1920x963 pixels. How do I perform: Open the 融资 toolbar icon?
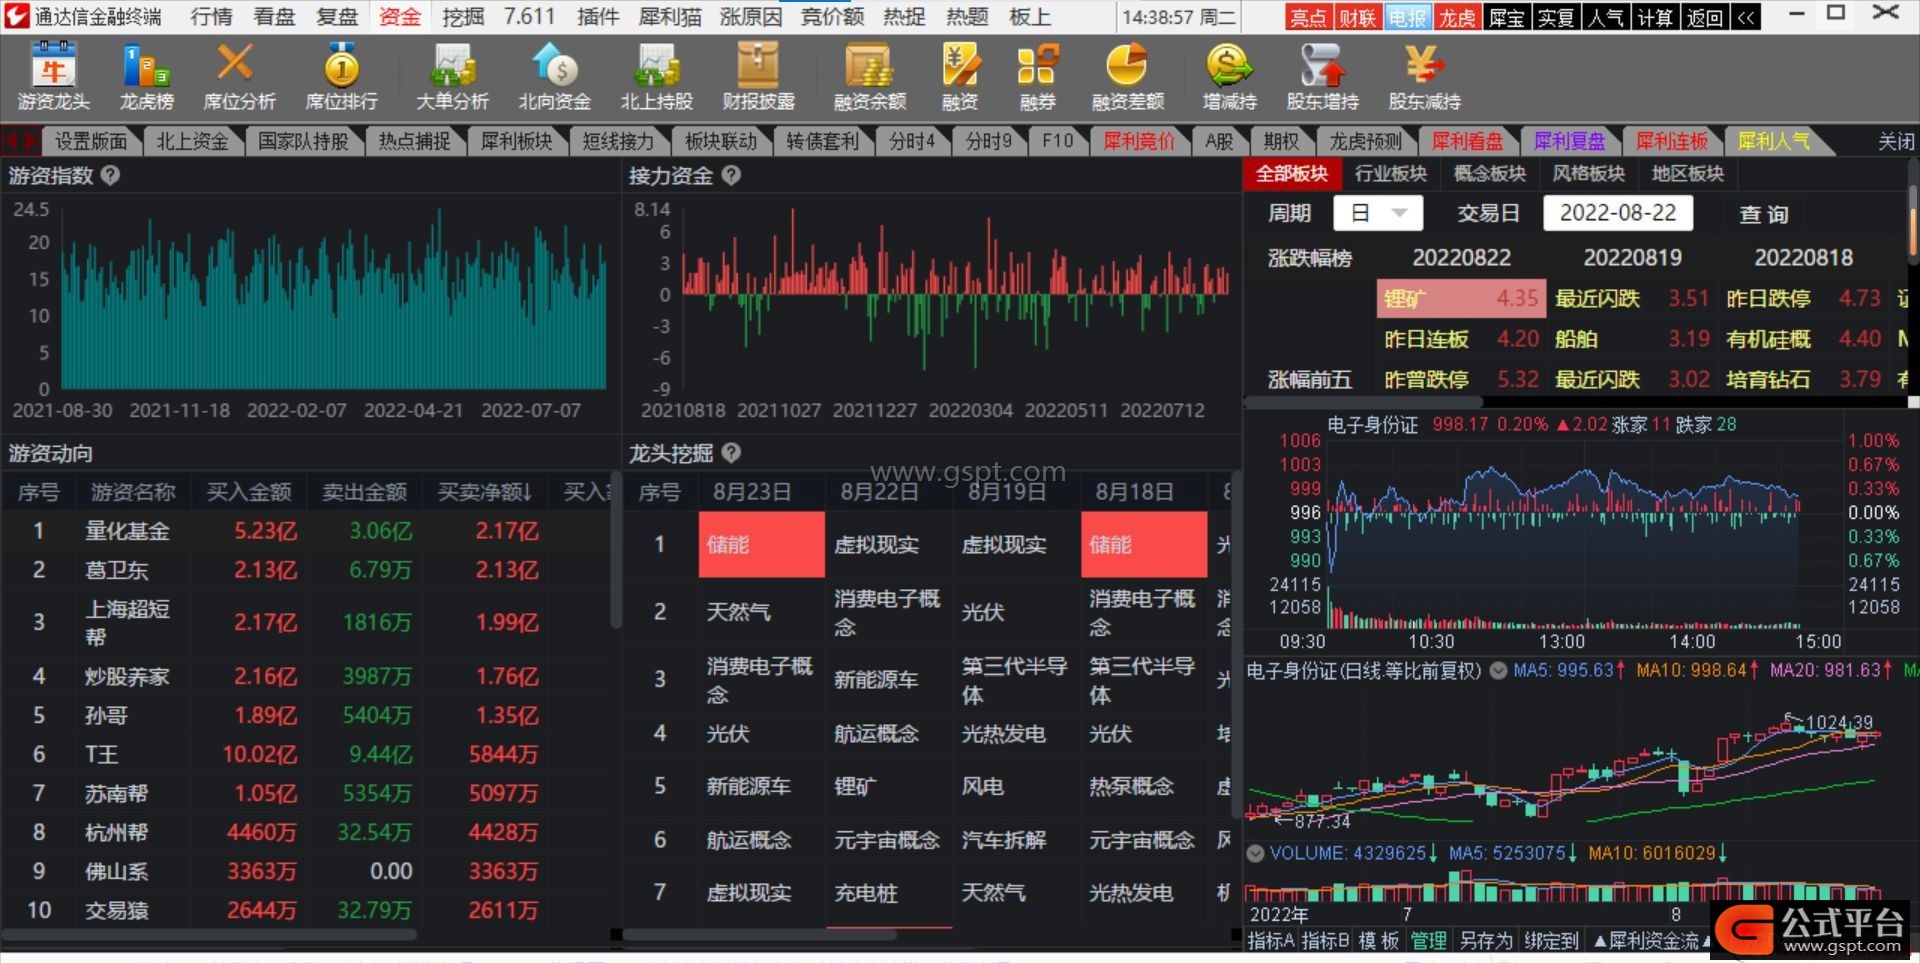coord(959,78)
